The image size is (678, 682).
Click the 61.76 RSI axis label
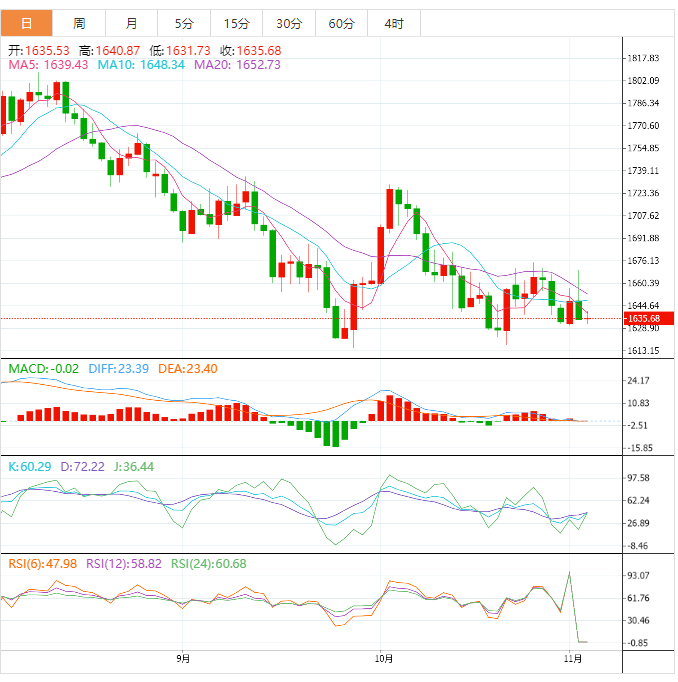tap(638, 598)
